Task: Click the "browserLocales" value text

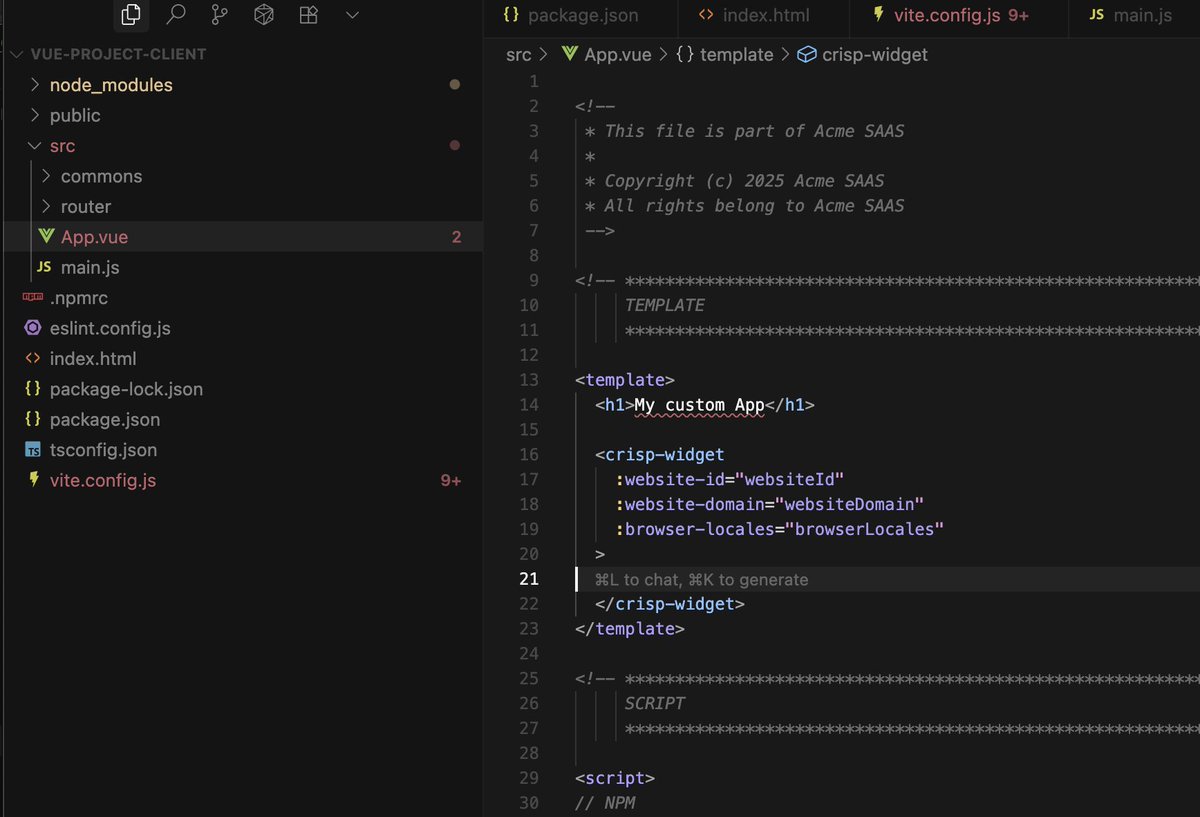Action: [x=865, y=529]
